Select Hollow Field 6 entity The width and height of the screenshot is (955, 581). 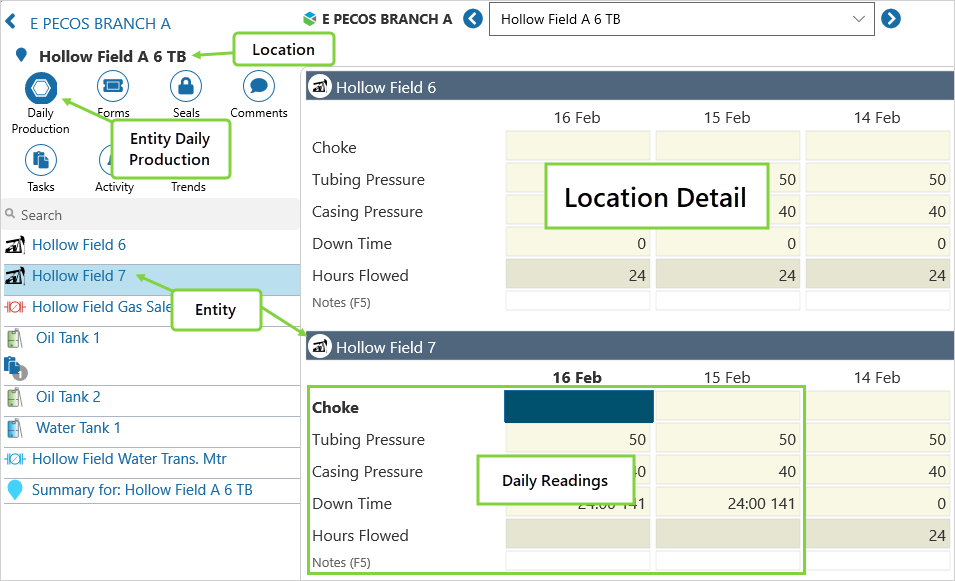[x=79, y=245]
